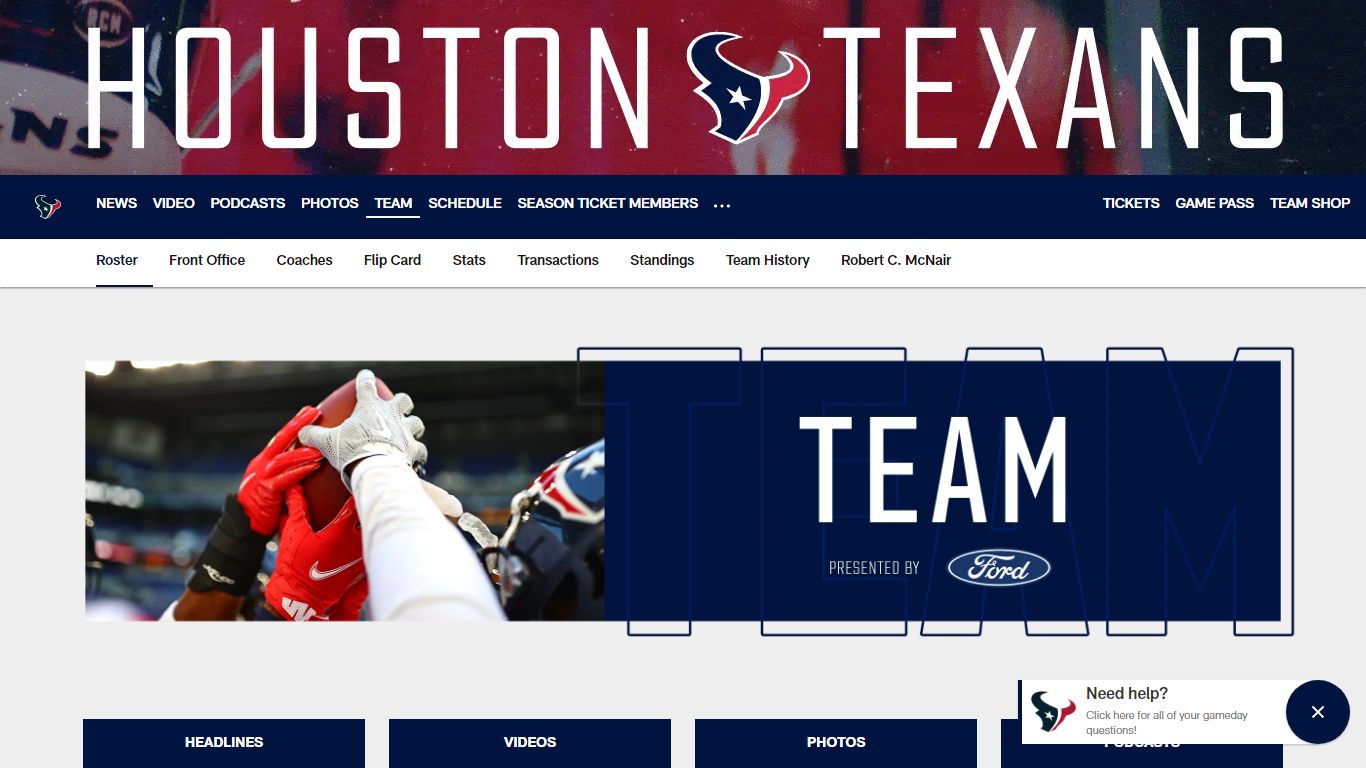Open the NEWS menu item
Image resolution: width=1366 pixels, height=768 pixels.
pos(116,203)
